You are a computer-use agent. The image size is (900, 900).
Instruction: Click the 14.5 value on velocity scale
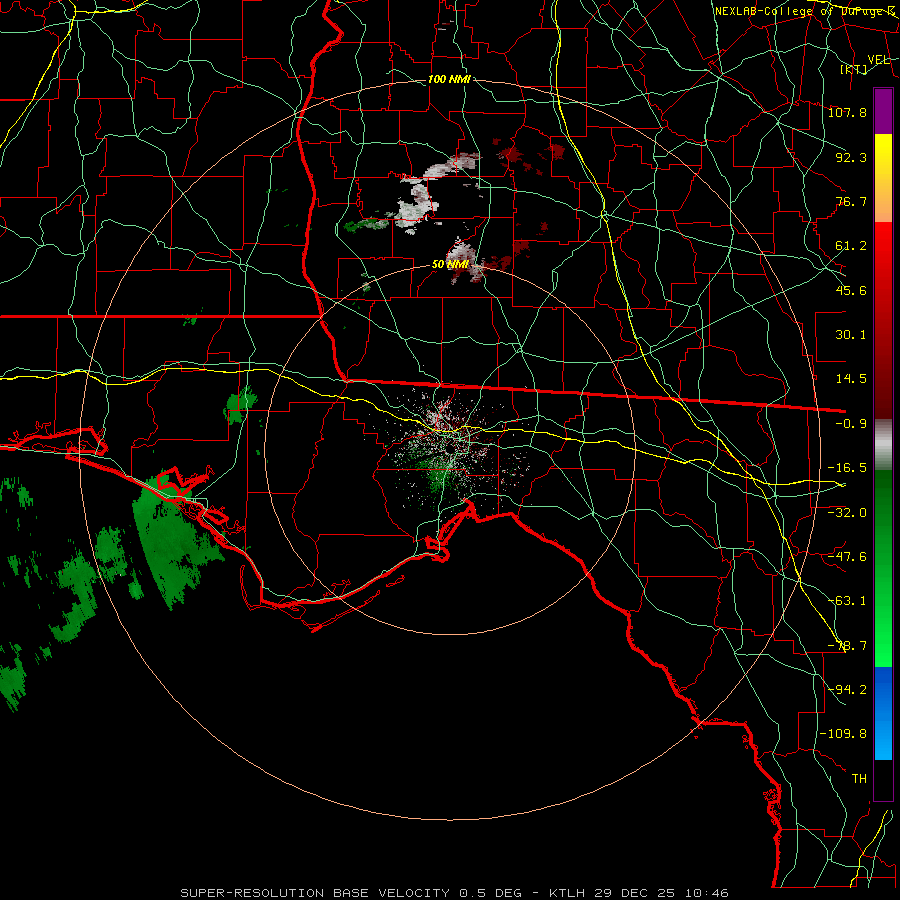[851, 379]
